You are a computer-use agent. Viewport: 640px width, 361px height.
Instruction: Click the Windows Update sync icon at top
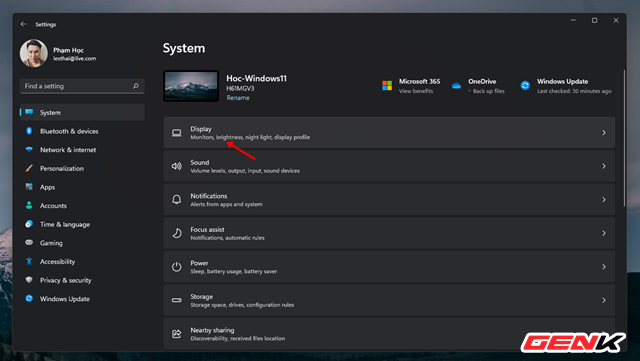coord(525,85)
